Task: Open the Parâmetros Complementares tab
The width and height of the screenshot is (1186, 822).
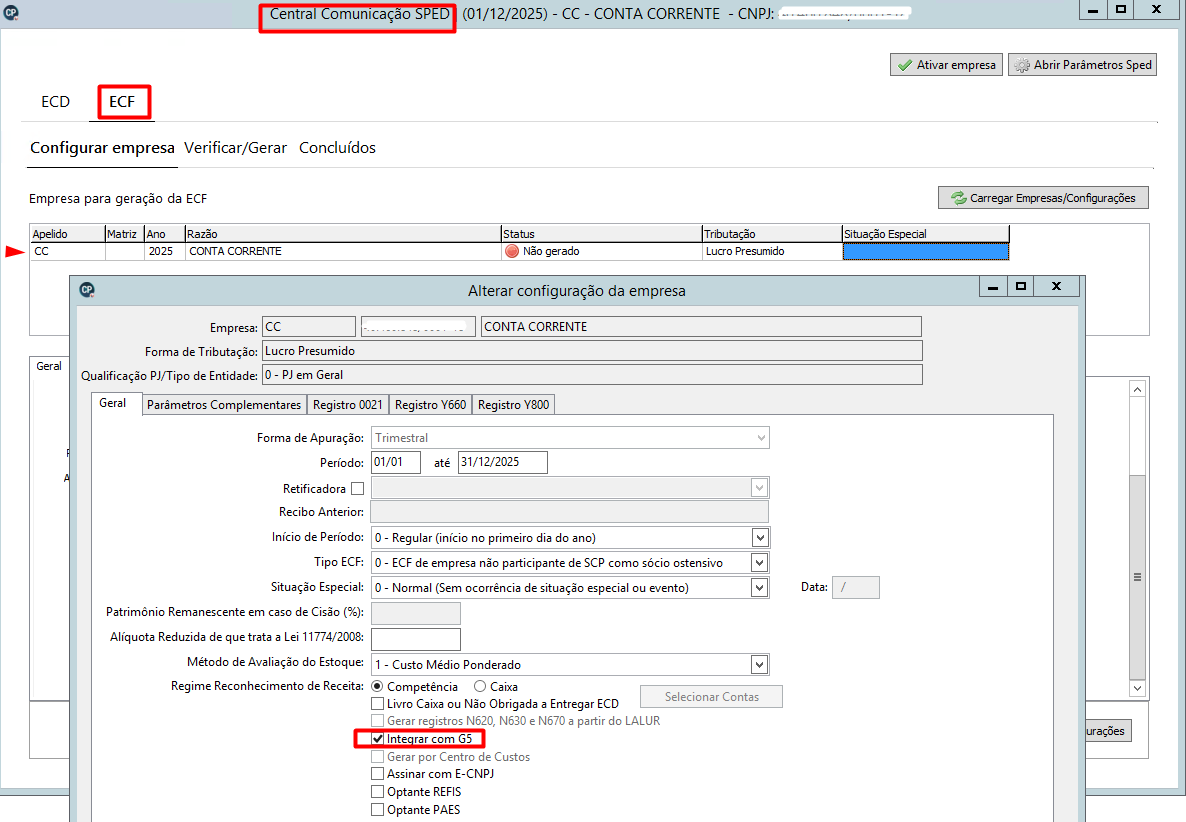Action: point(224,405)
